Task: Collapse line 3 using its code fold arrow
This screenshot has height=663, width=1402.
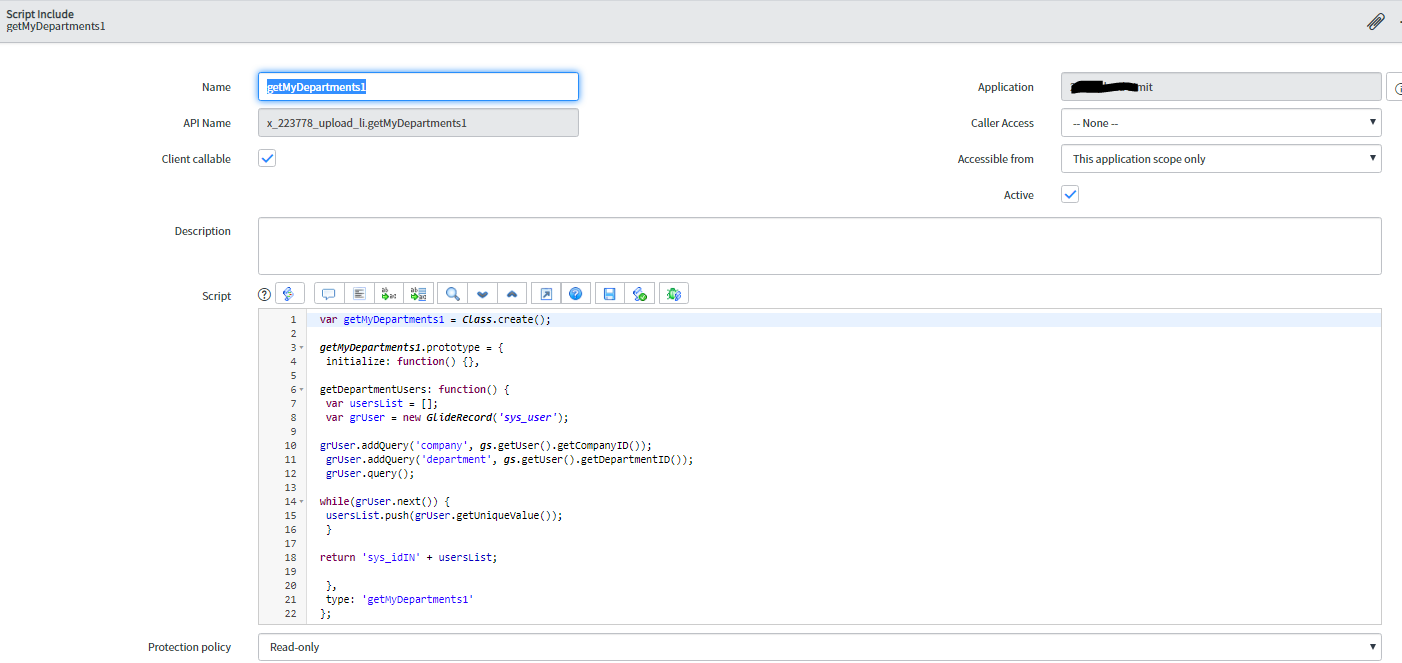Action: pos(301,347)
